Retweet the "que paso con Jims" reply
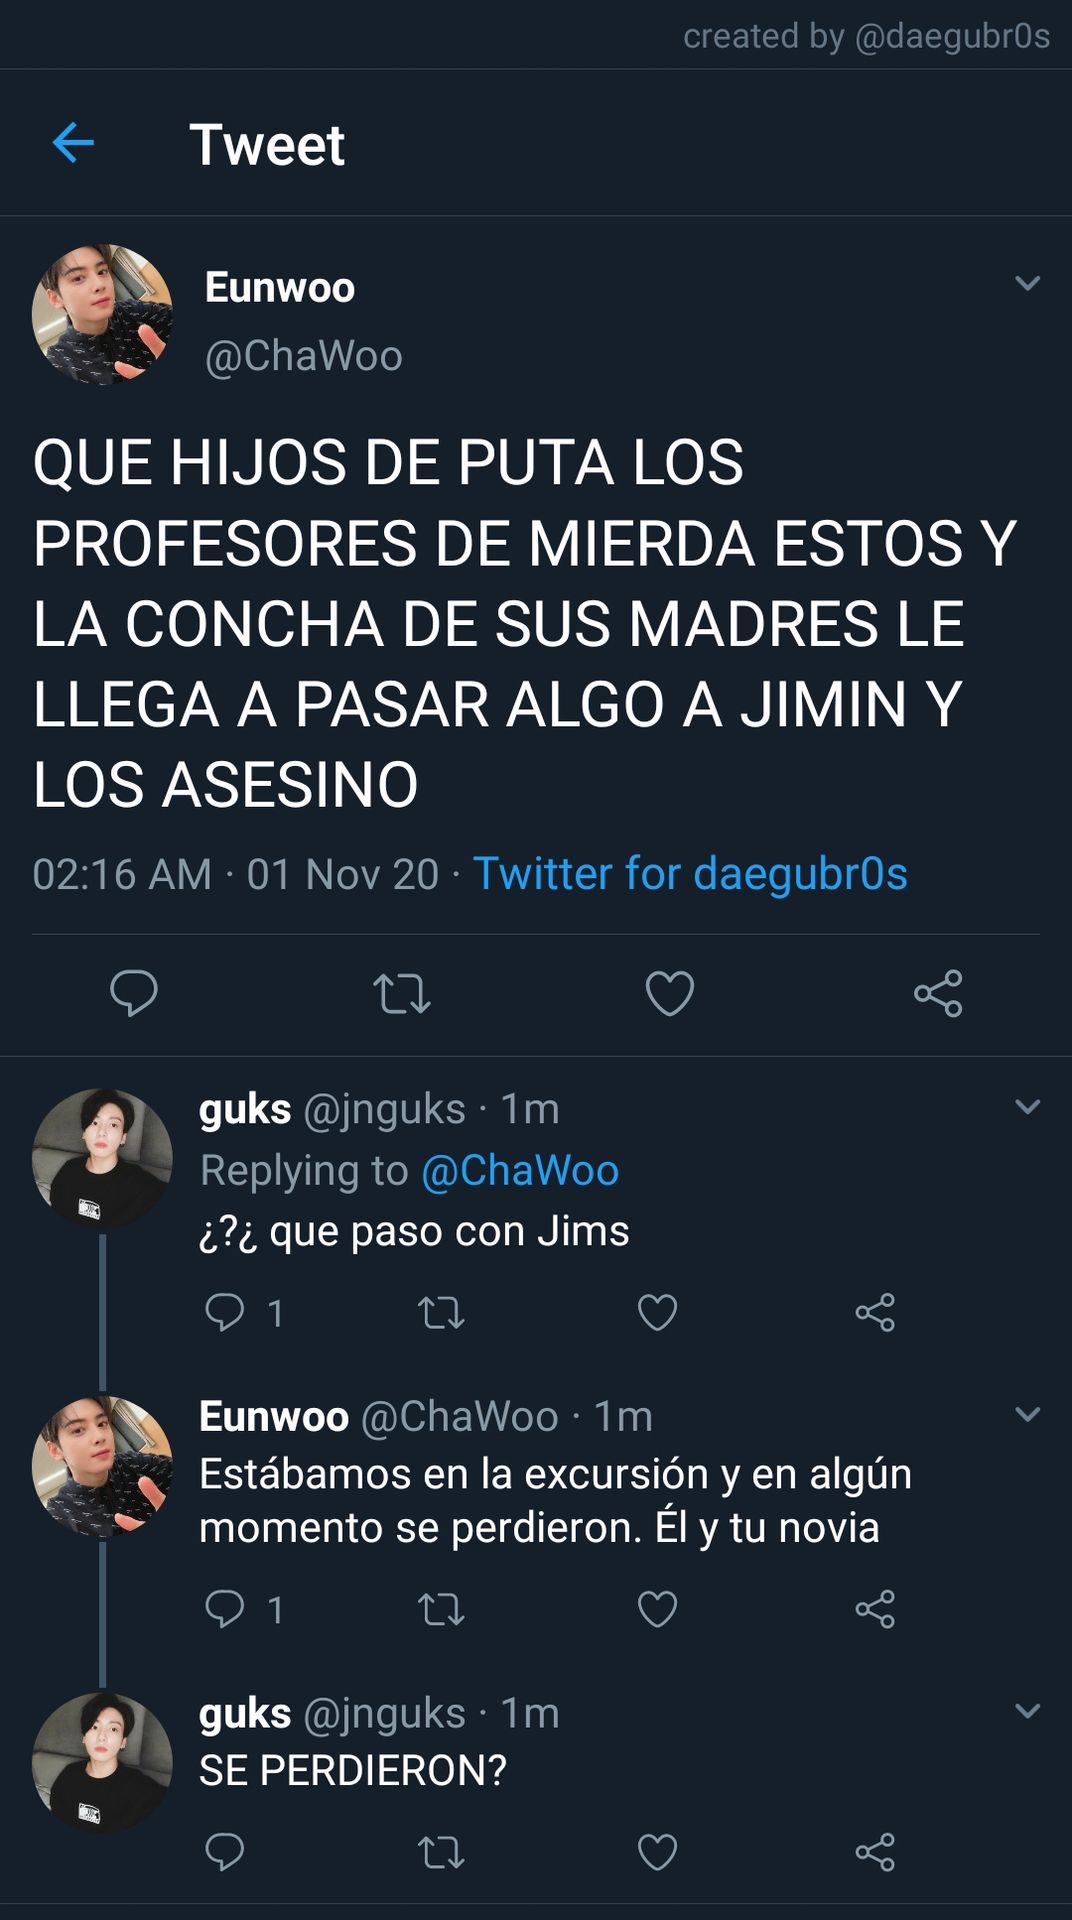The height and width of the screenshot is (1920, 1072). 441,1312
